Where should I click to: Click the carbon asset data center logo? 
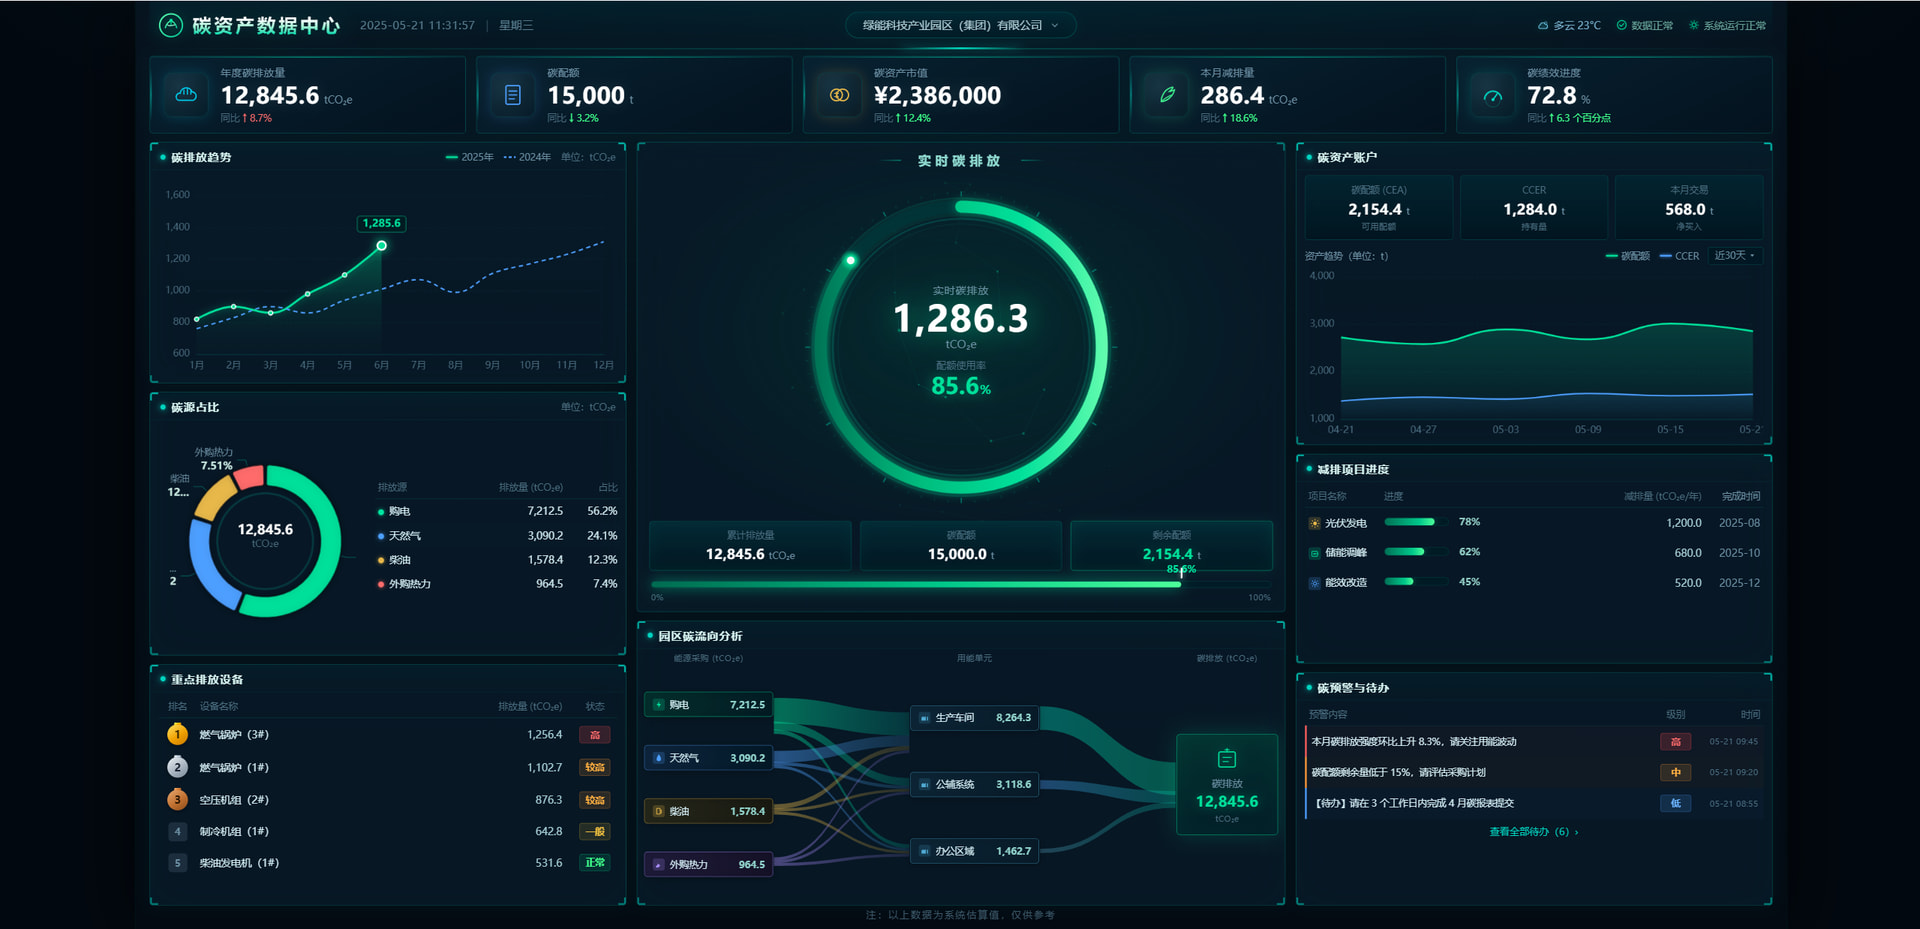pyautogui.click(x=171, y=25)
